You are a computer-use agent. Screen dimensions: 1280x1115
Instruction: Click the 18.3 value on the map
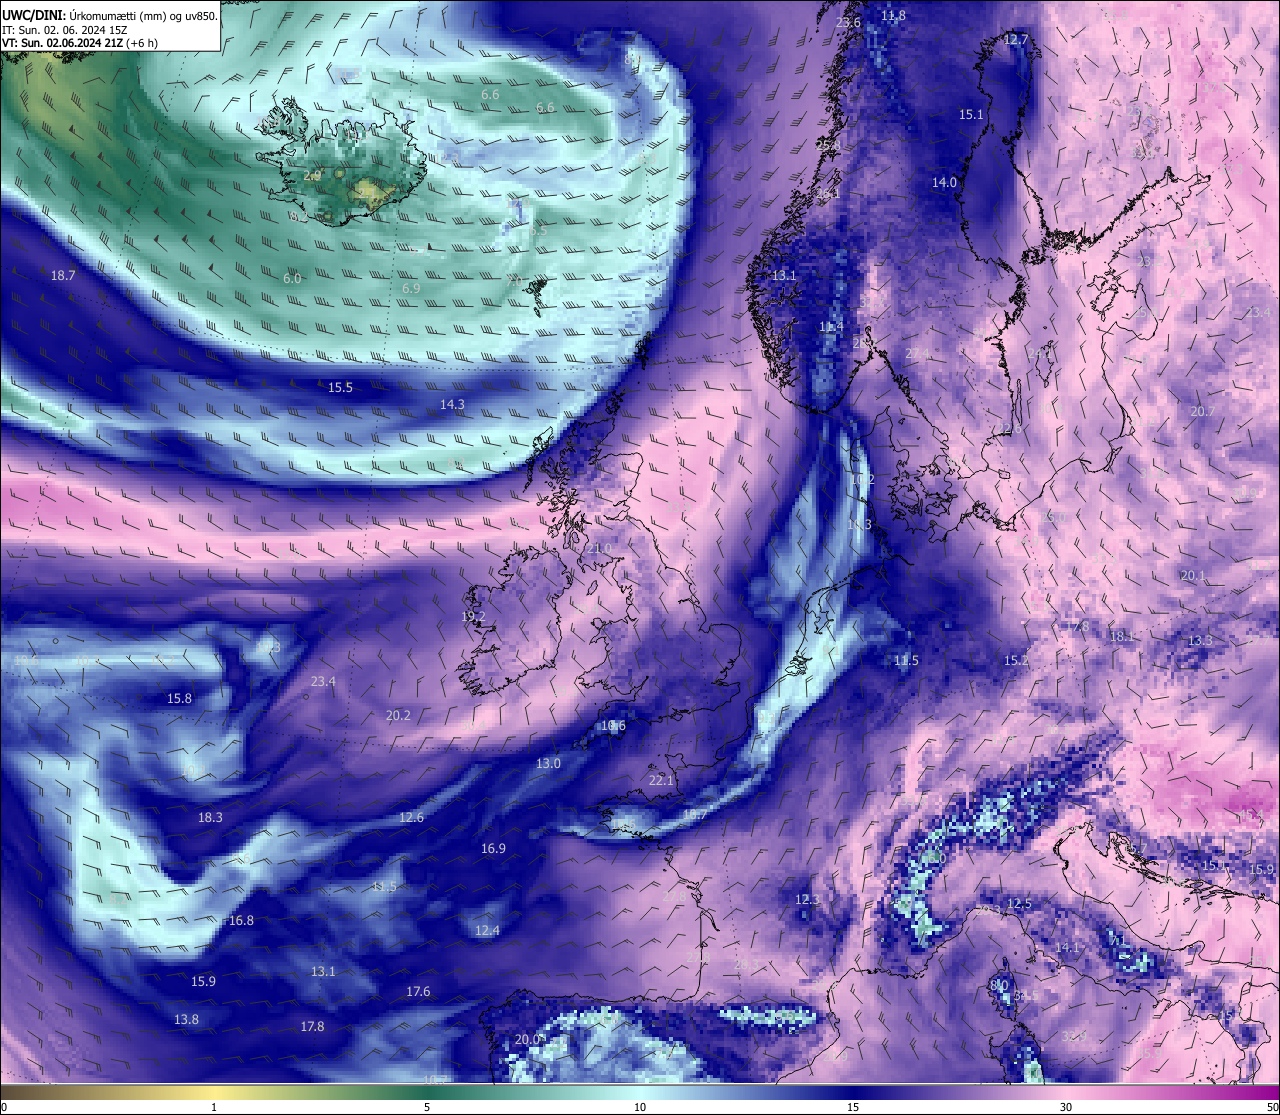coord(210,817)
